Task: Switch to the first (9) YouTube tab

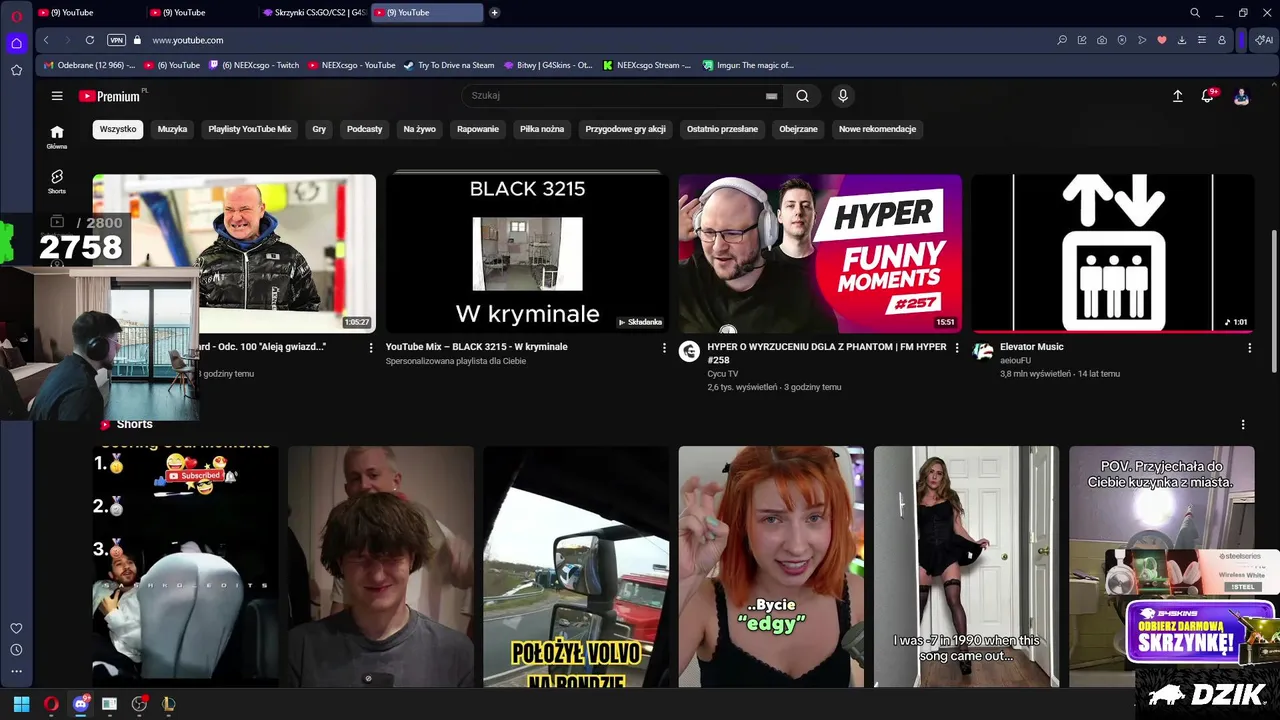Action: [x=90, y=13]
